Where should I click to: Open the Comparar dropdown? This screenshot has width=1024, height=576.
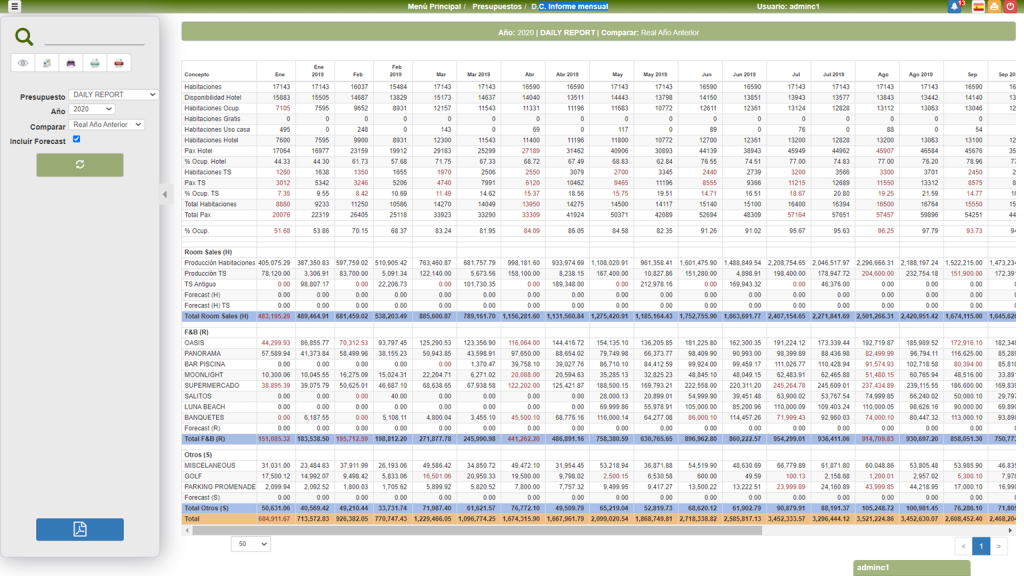pos(106,124)
